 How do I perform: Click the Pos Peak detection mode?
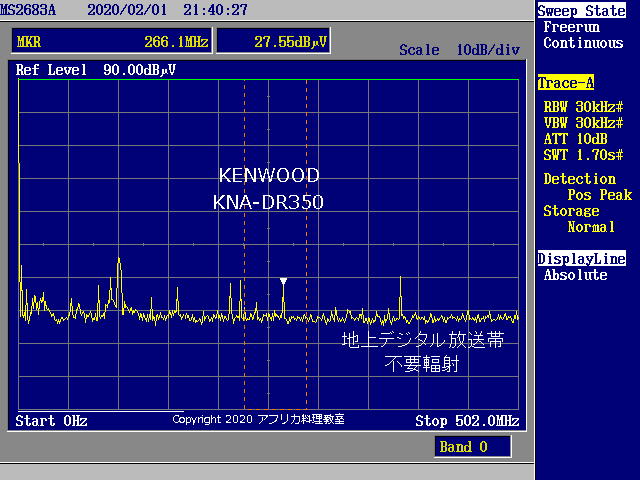click(x=600, y=195)
